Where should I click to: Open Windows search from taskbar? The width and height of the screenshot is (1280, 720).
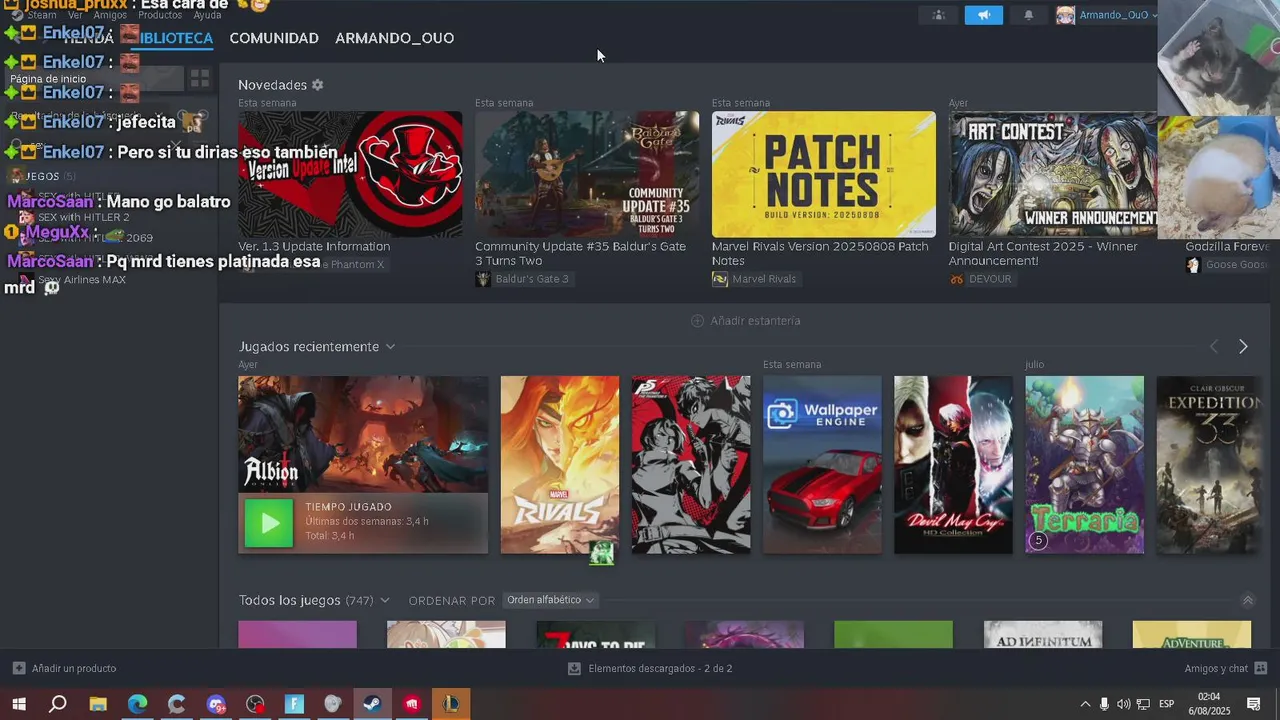(58, 704)
